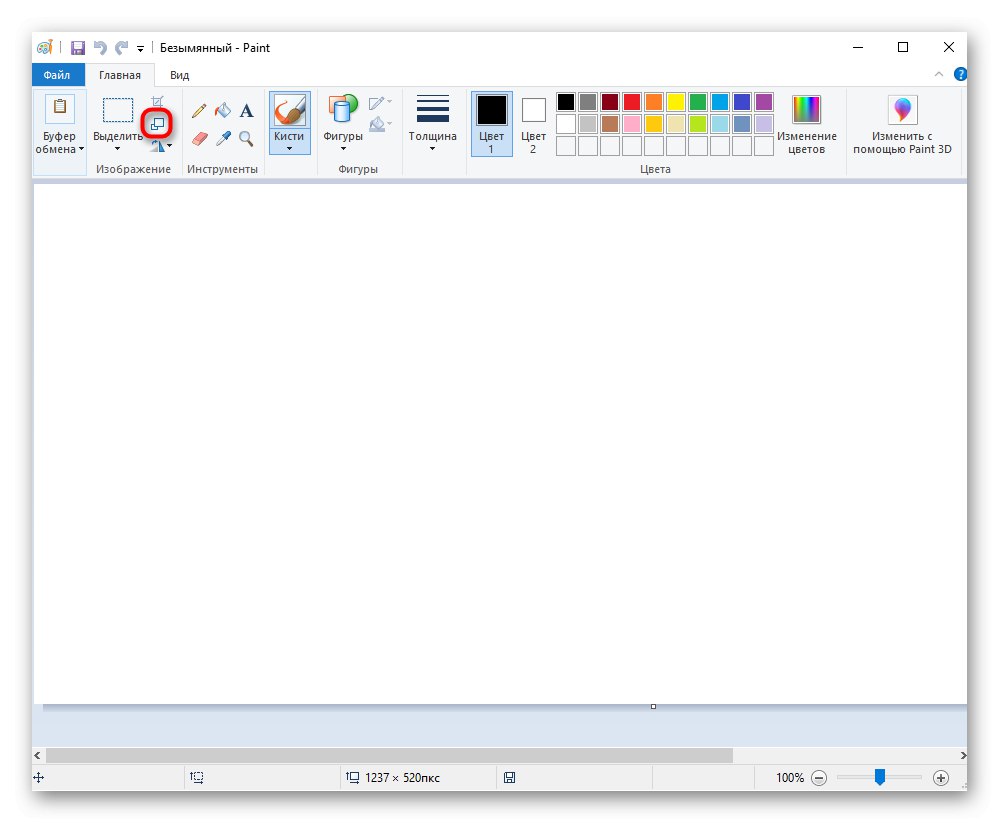
Task: Pick the blue palette swatch
Action: [x=742, y=102]
